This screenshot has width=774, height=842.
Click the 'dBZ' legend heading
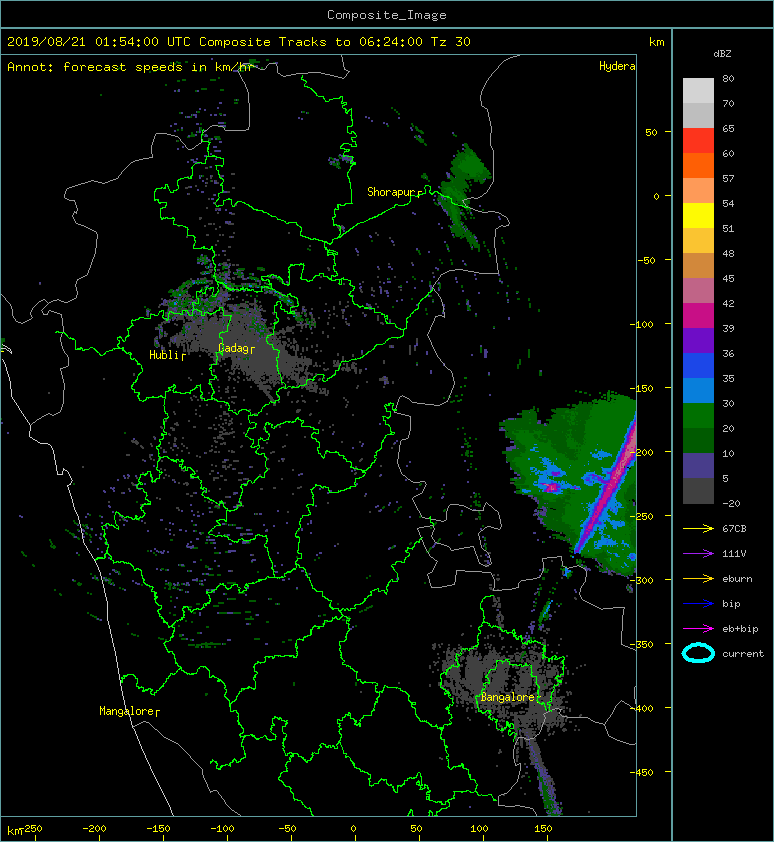[722, 54]
